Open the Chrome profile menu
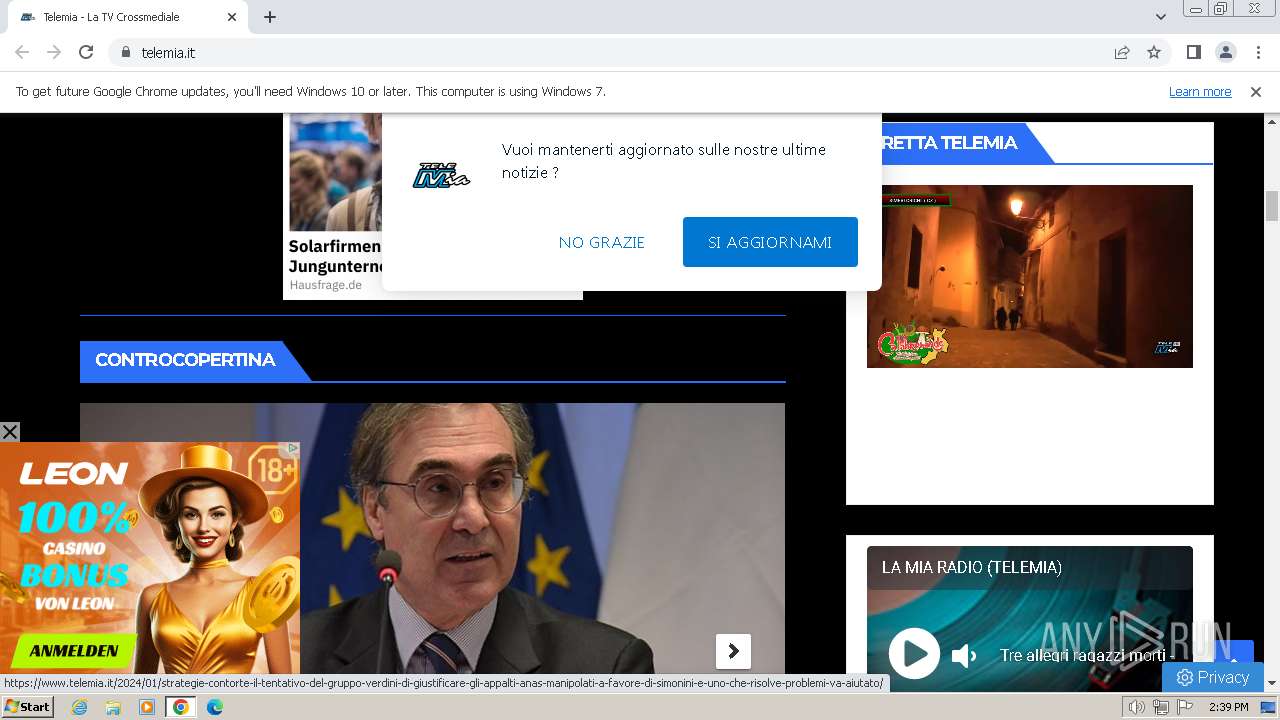Viewport: 1280px width, 720px height. 1225,52
